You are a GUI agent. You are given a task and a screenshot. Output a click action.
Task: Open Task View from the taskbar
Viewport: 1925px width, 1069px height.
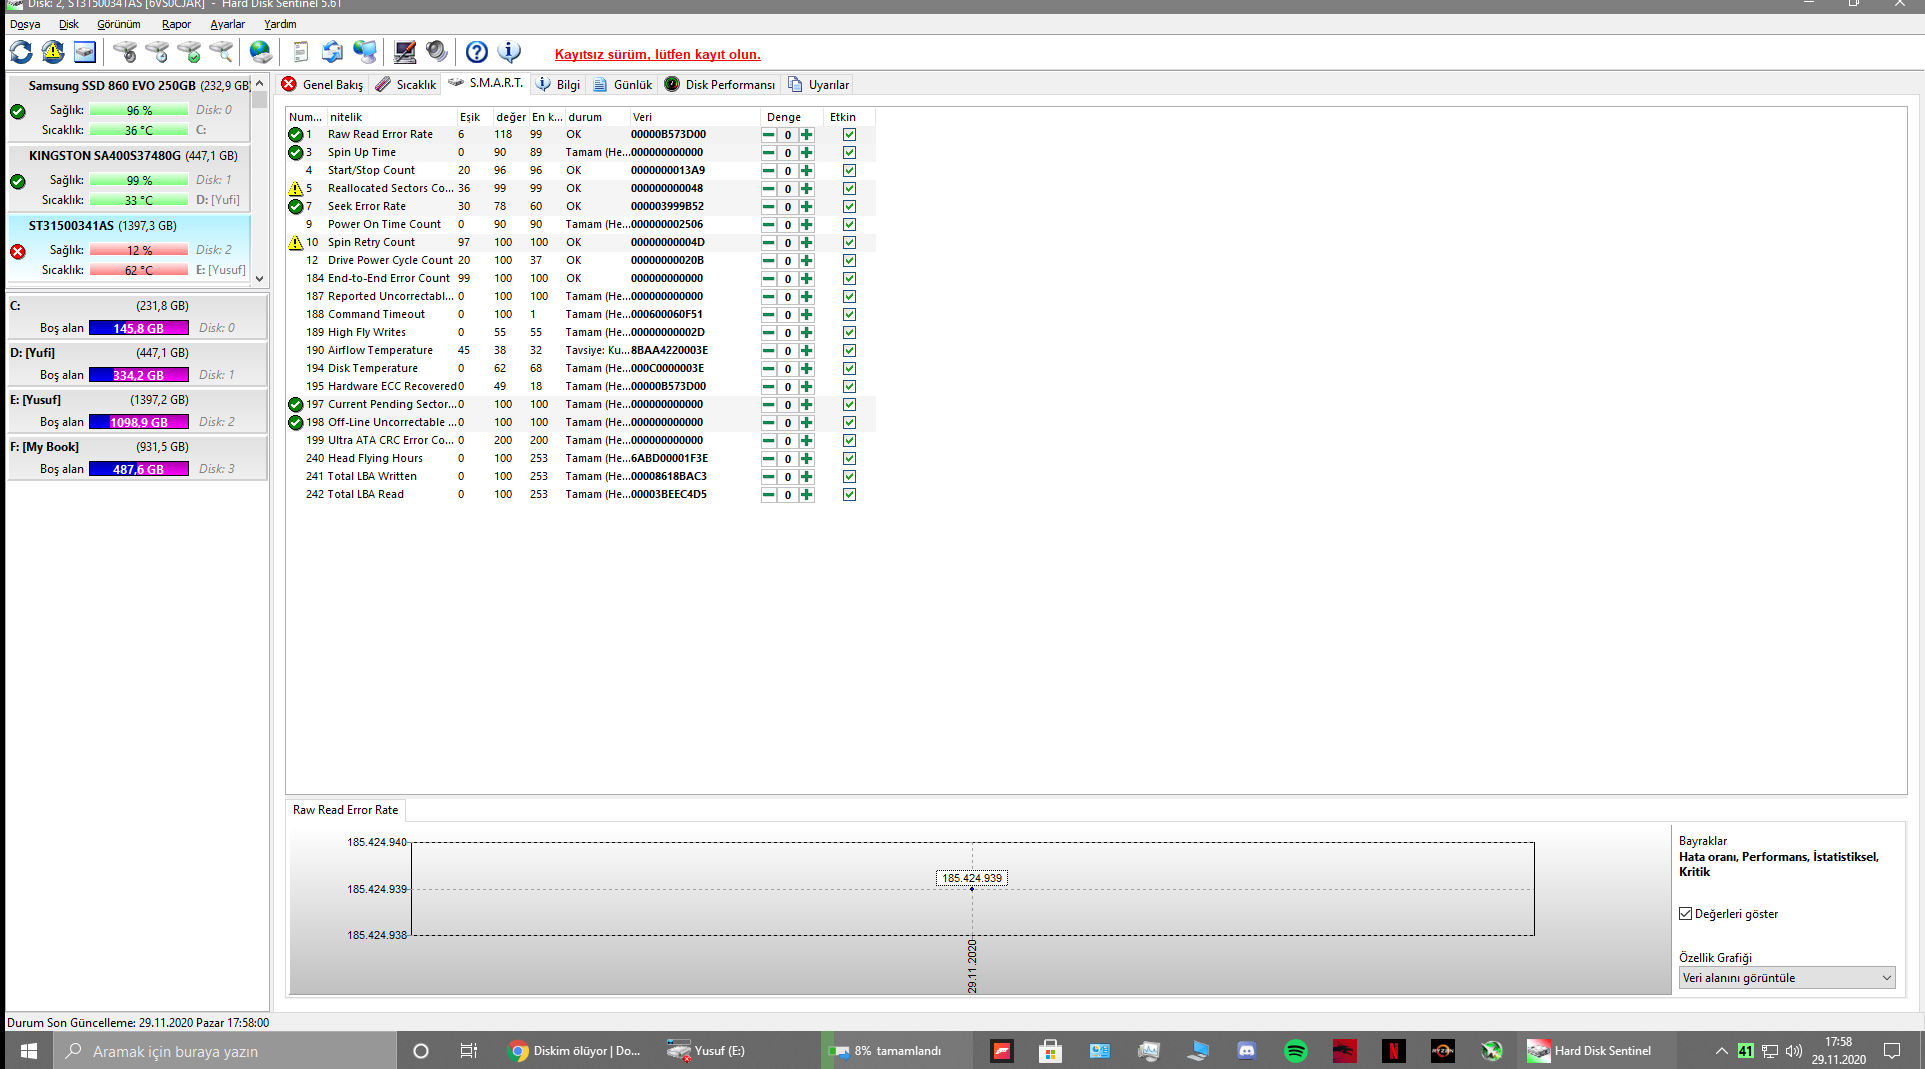point(468,1051)
